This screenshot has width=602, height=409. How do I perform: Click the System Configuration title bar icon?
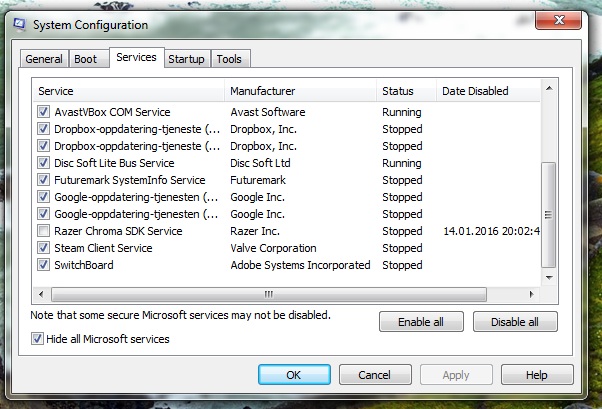point(19,25)
